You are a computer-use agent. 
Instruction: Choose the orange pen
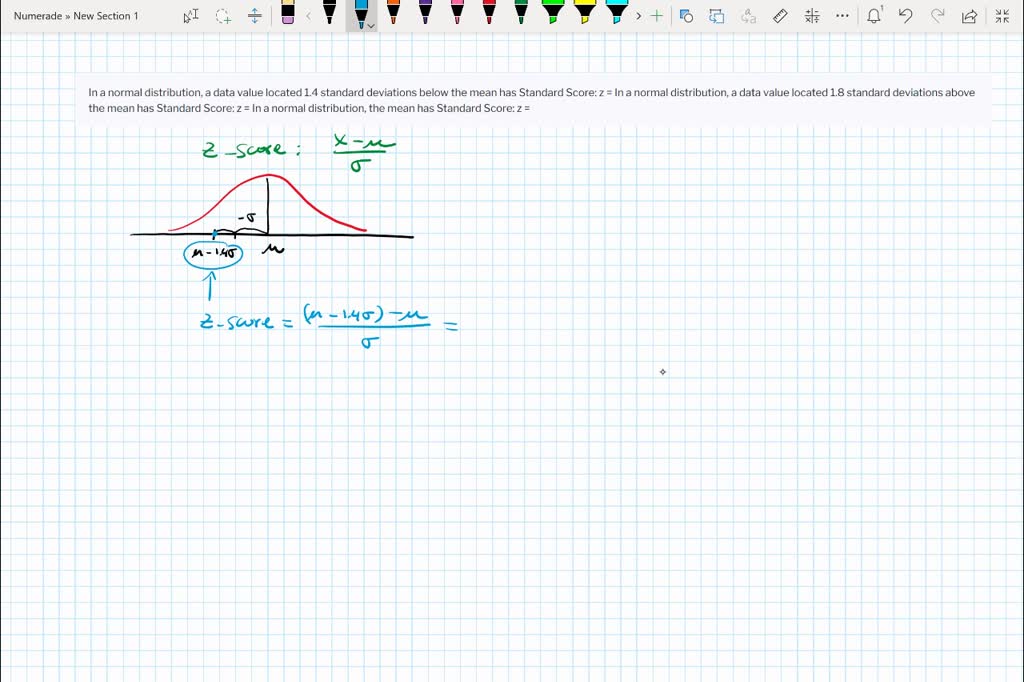(393, 14)
